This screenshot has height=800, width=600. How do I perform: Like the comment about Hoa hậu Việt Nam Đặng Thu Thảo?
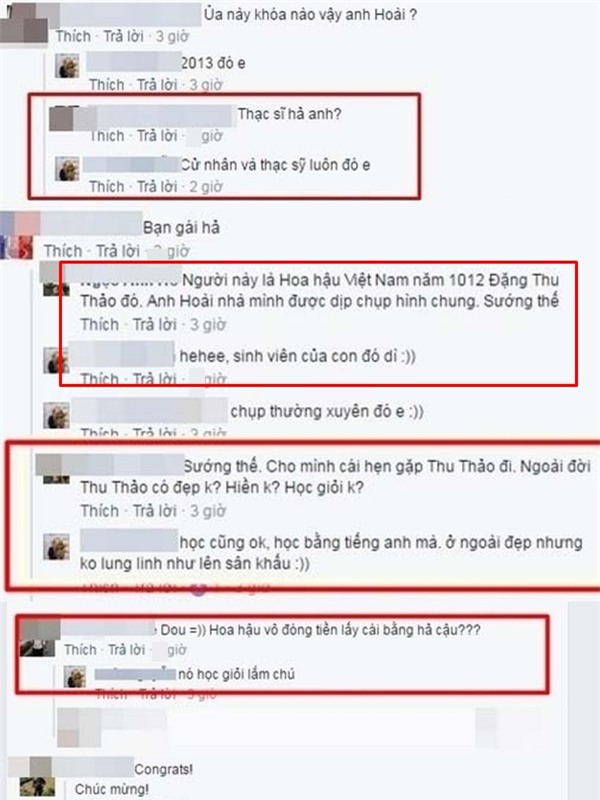pyautogui.click(x=99, y=324)
